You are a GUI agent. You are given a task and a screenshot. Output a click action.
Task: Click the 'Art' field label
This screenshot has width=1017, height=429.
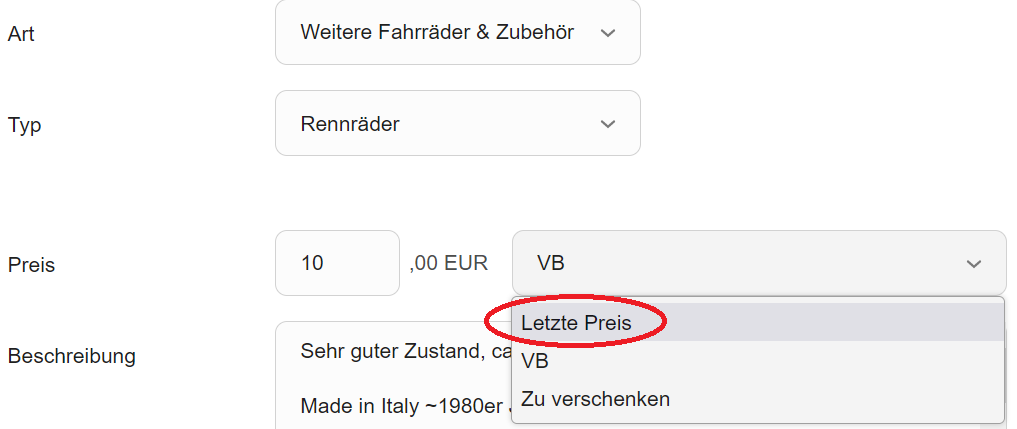pos(21,34)
